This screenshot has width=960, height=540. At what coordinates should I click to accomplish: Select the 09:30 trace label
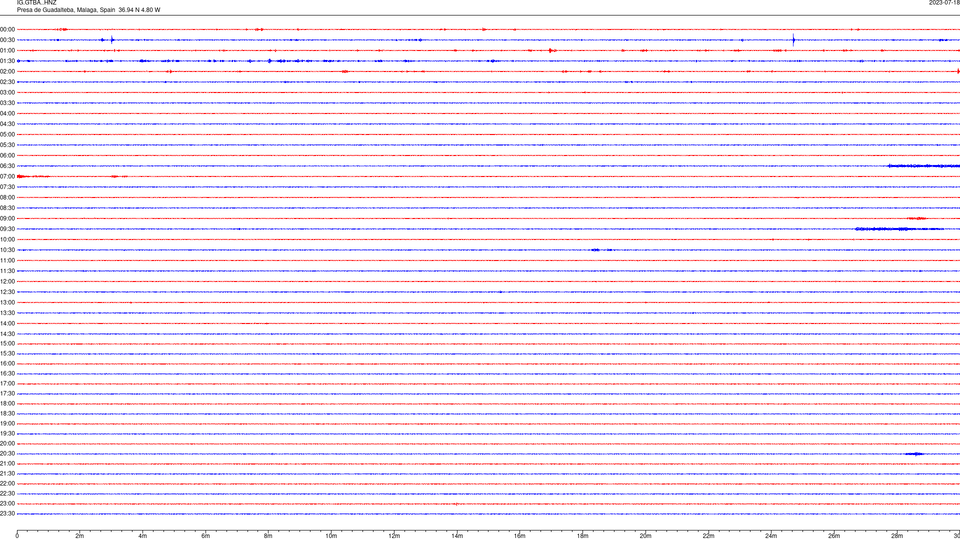(7, 229)
